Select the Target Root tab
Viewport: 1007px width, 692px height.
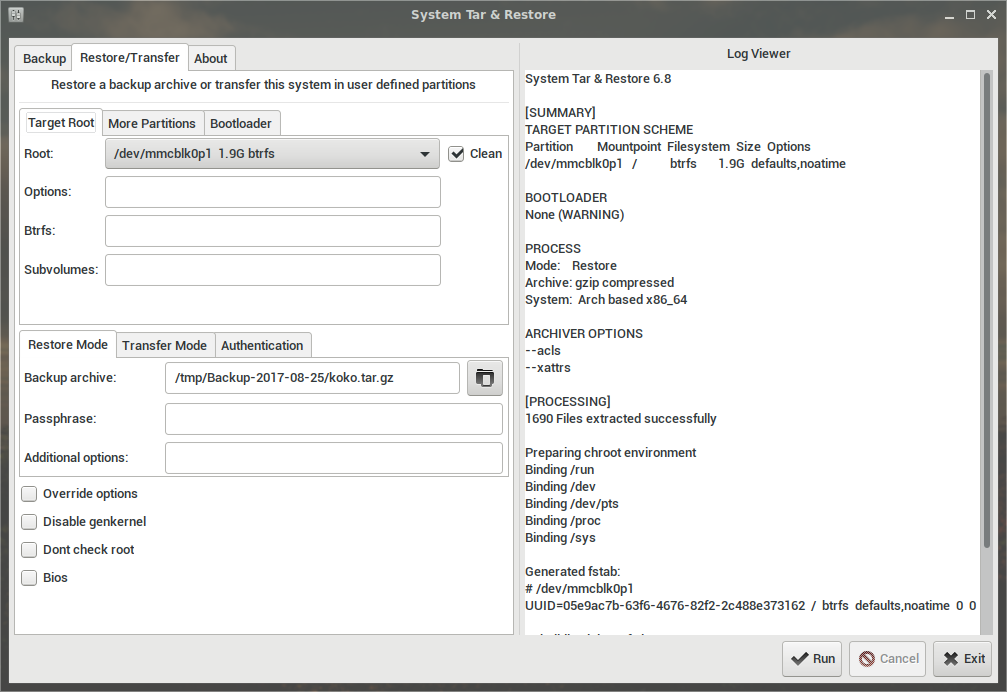point(61,123)
